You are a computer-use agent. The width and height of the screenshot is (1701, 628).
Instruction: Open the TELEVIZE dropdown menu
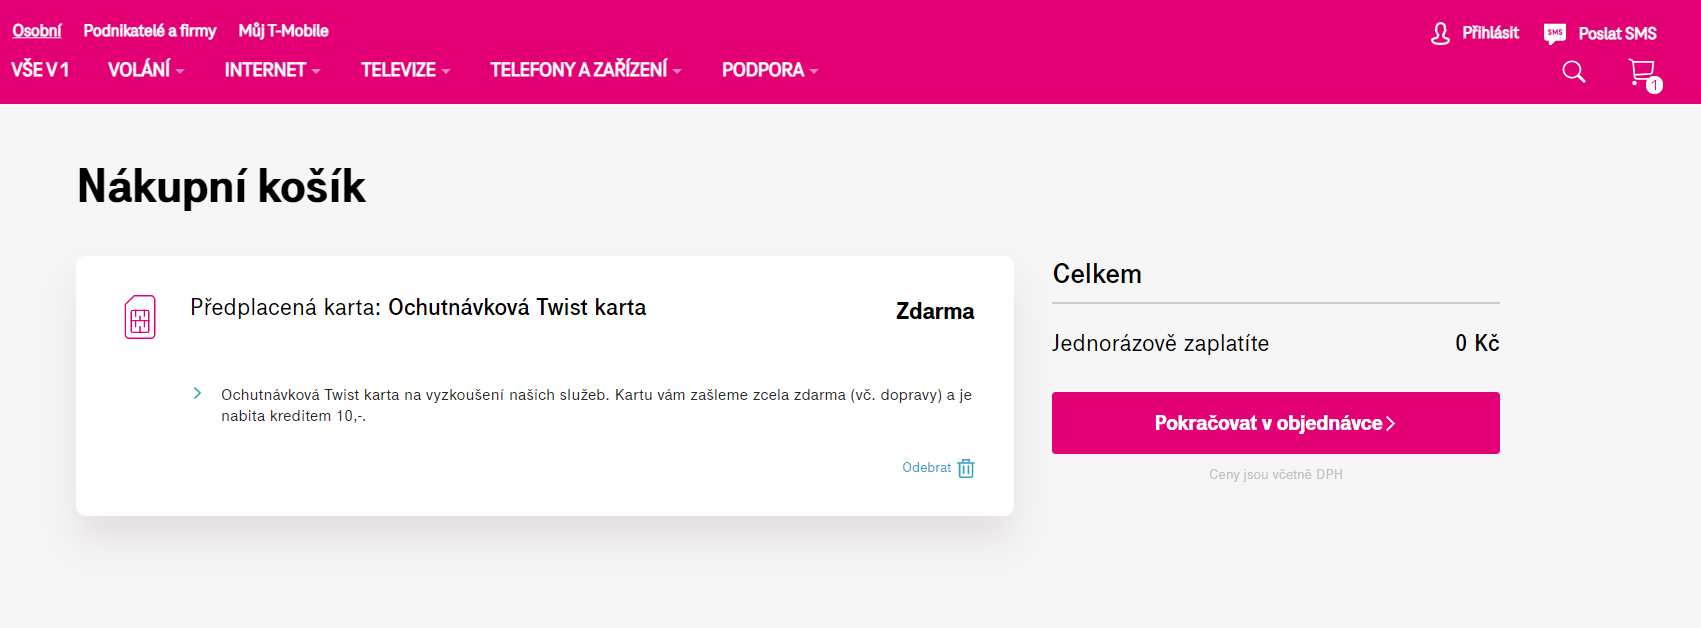click(405, 70)
